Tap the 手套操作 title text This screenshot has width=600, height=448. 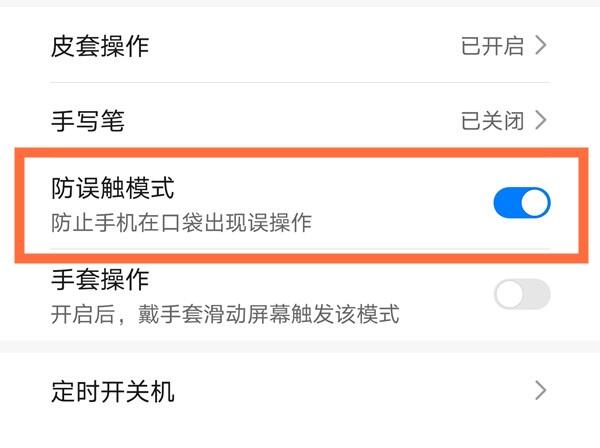100,279
